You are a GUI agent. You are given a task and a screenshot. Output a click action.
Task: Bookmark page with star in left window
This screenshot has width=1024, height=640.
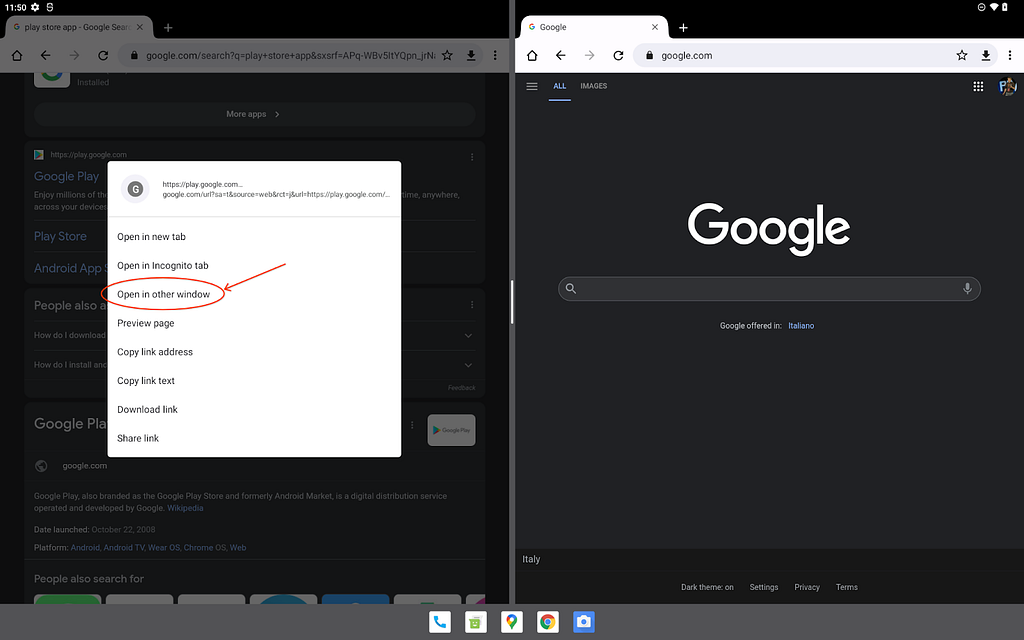point(447,56)
